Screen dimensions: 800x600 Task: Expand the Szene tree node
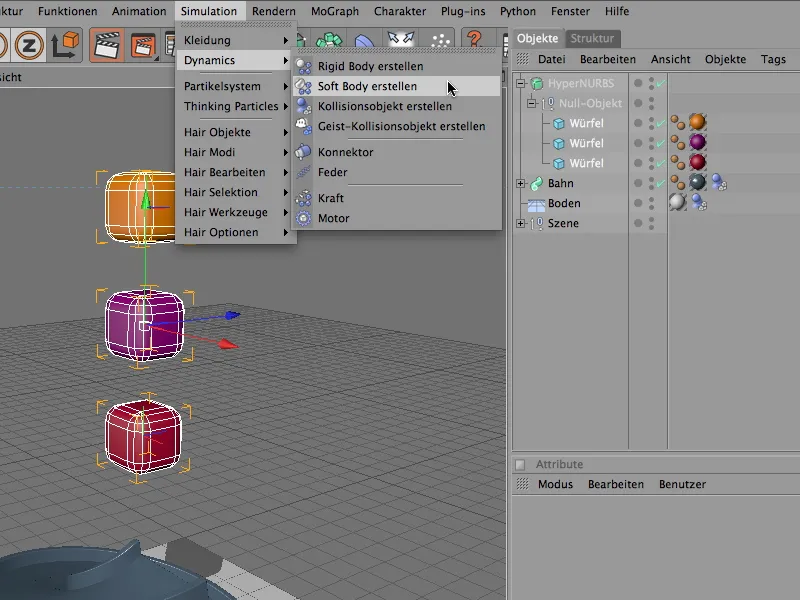click(520, 223)
